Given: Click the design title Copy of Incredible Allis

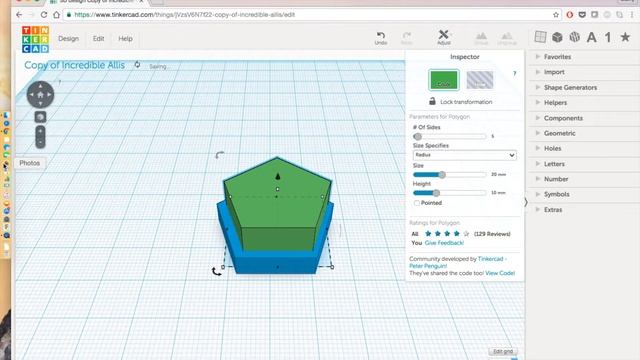Looking at the screenshot, I should [74, 65].
